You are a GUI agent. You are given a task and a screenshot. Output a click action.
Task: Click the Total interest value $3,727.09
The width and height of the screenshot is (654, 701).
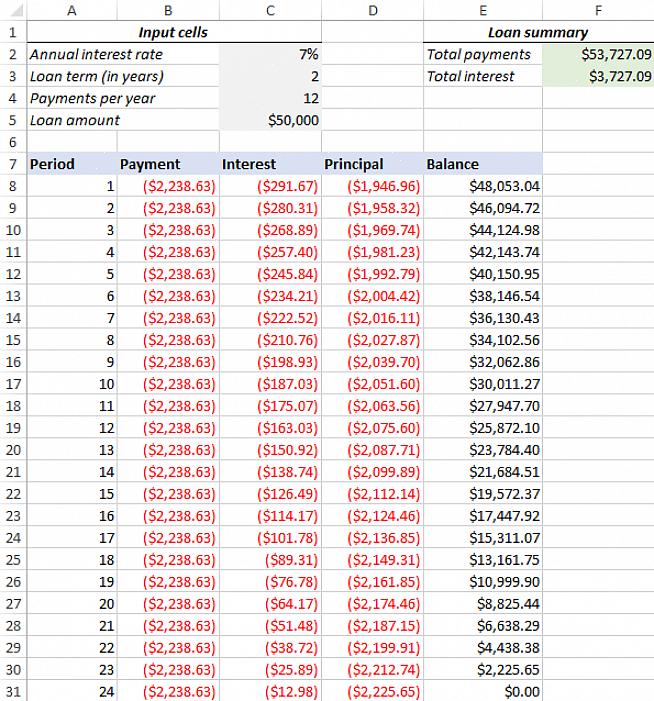coord(598,76)
